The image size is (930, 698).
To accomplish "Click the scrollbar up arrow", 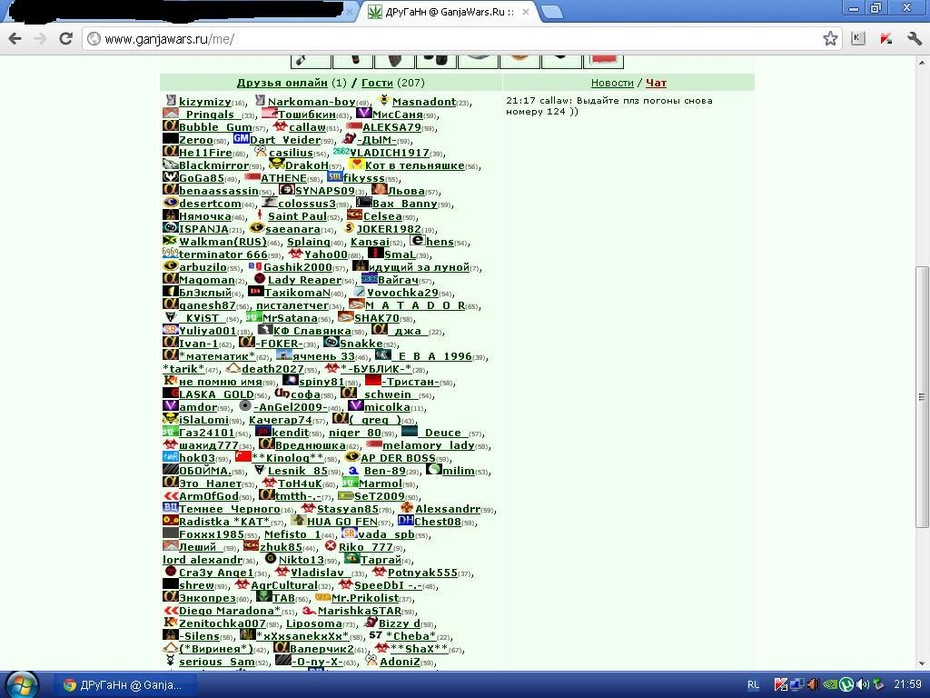I will (922, 62).
